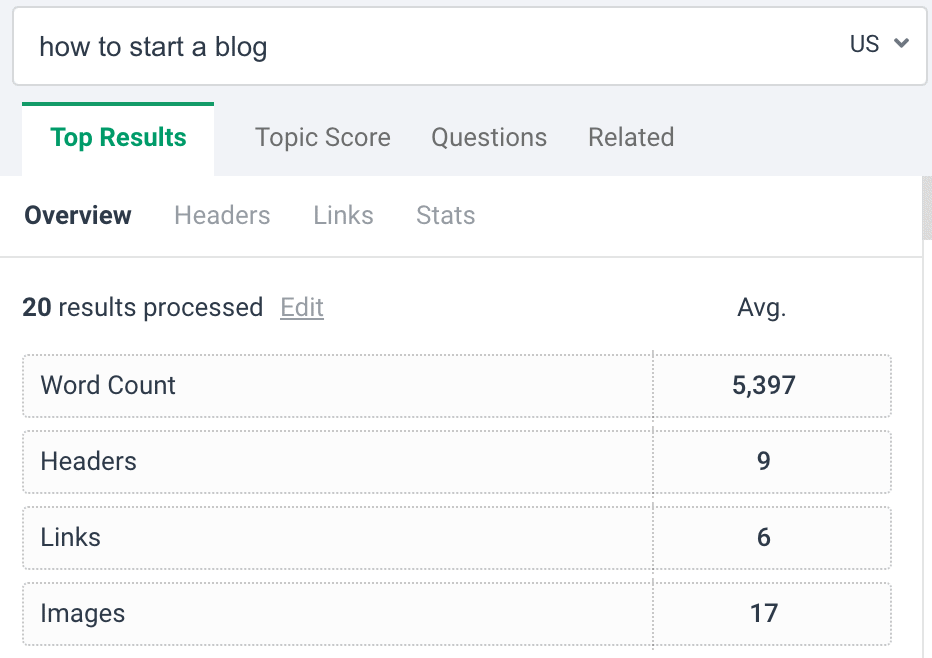Image resolution: width=932 pixels, height=658 pixels.
Task: Click the average images value 17
Action: (764, 613)
